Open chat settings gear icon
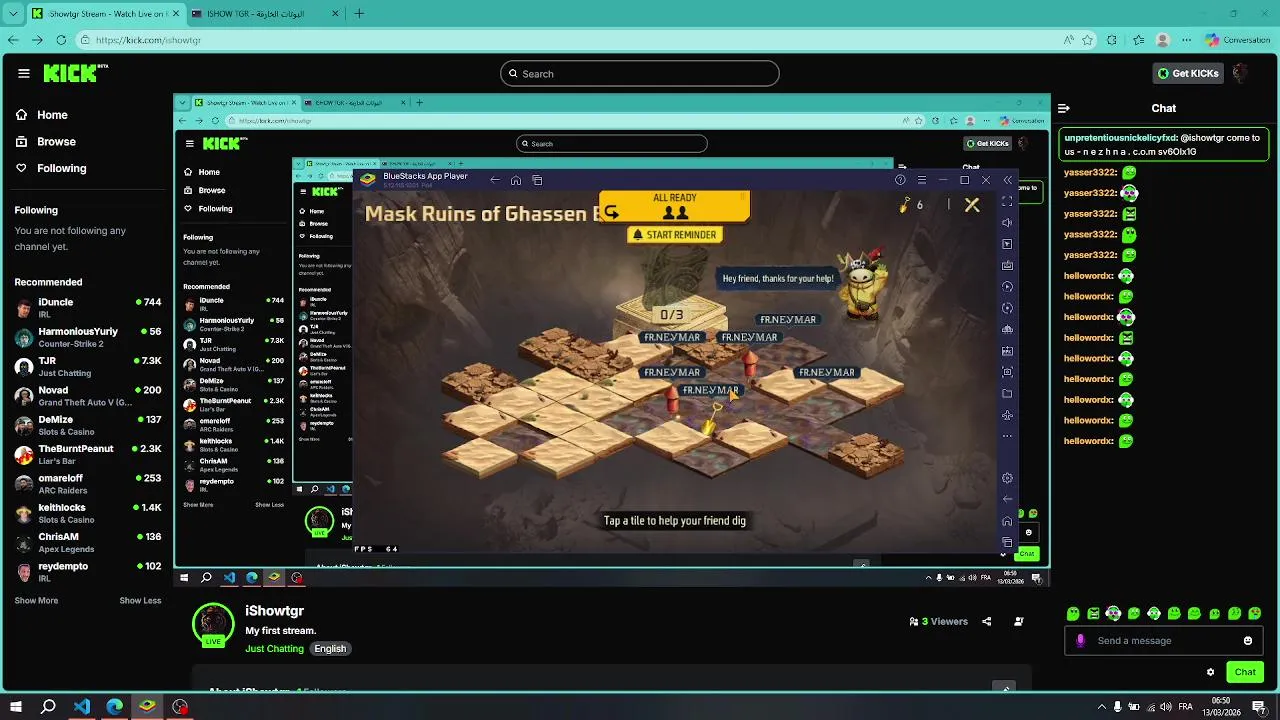The width and height of the screenshot is (1280, 720). [1210, 672]
